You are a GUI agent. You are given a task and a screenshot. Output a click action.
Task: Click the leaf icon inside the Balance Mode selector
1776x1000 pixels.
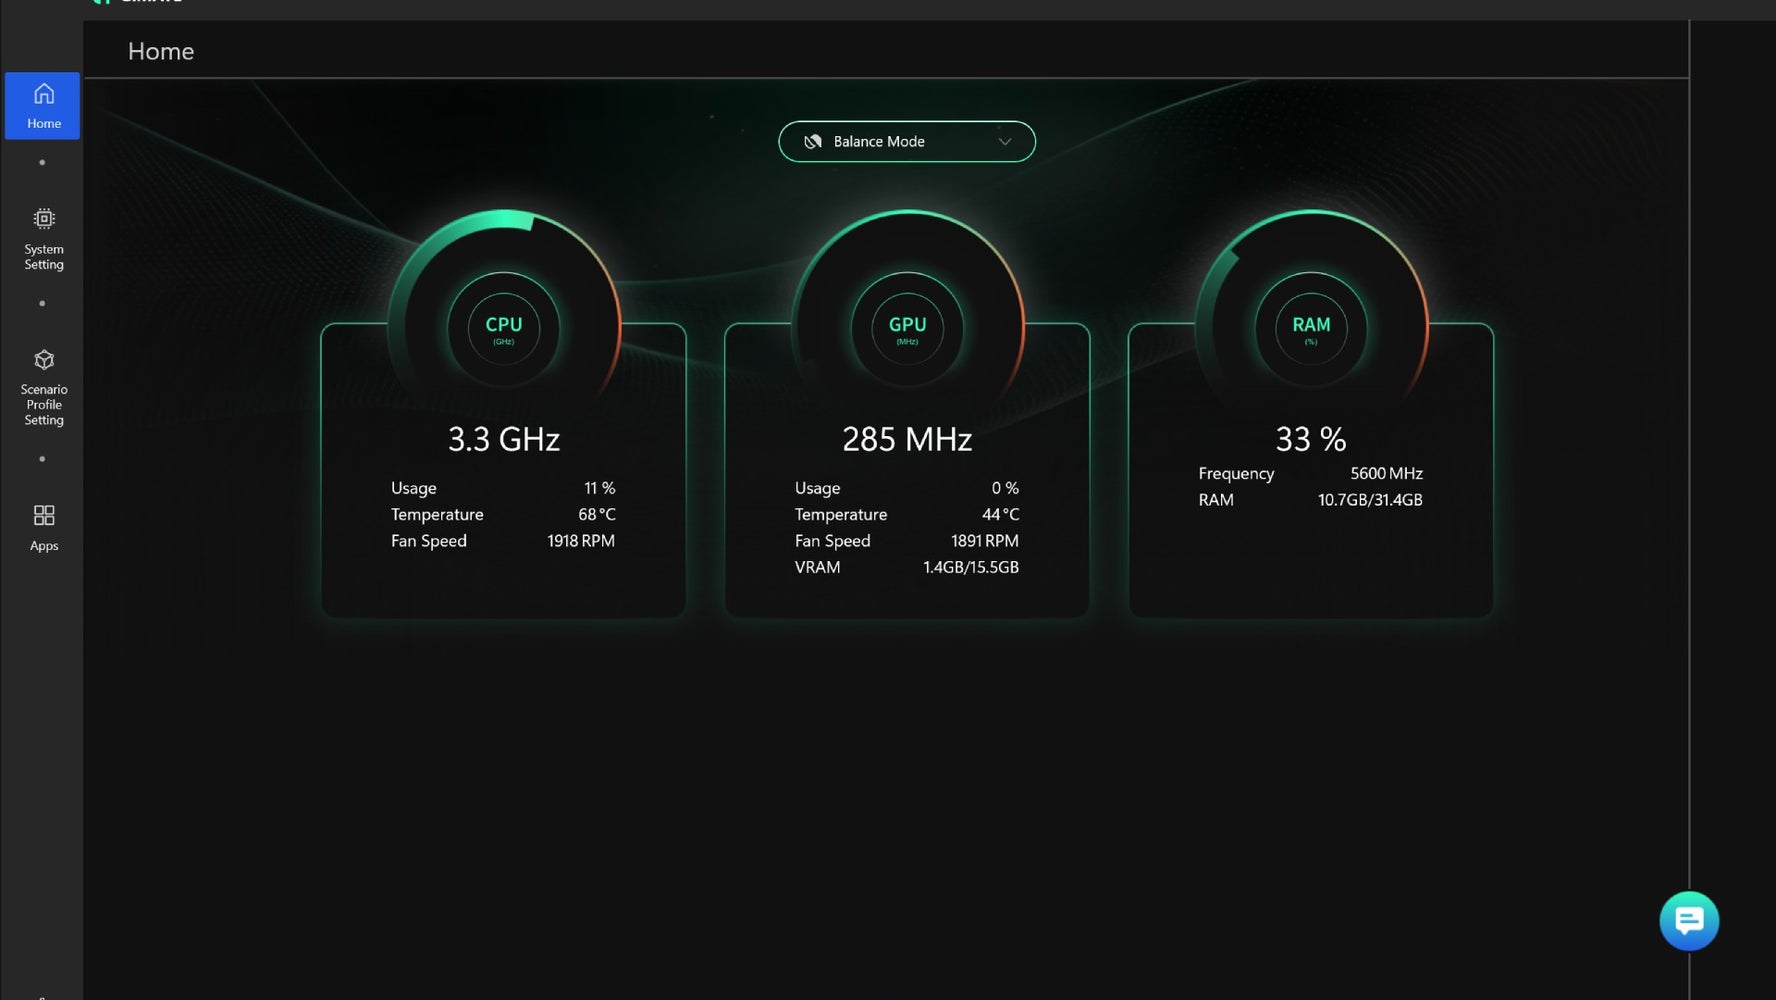click(812, 141)
